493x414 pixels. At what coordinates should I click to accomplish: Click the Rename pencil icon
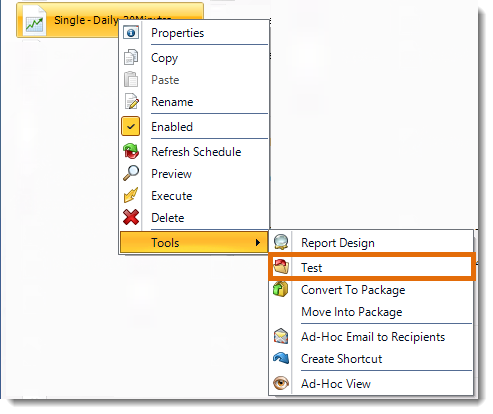point(131,101)
